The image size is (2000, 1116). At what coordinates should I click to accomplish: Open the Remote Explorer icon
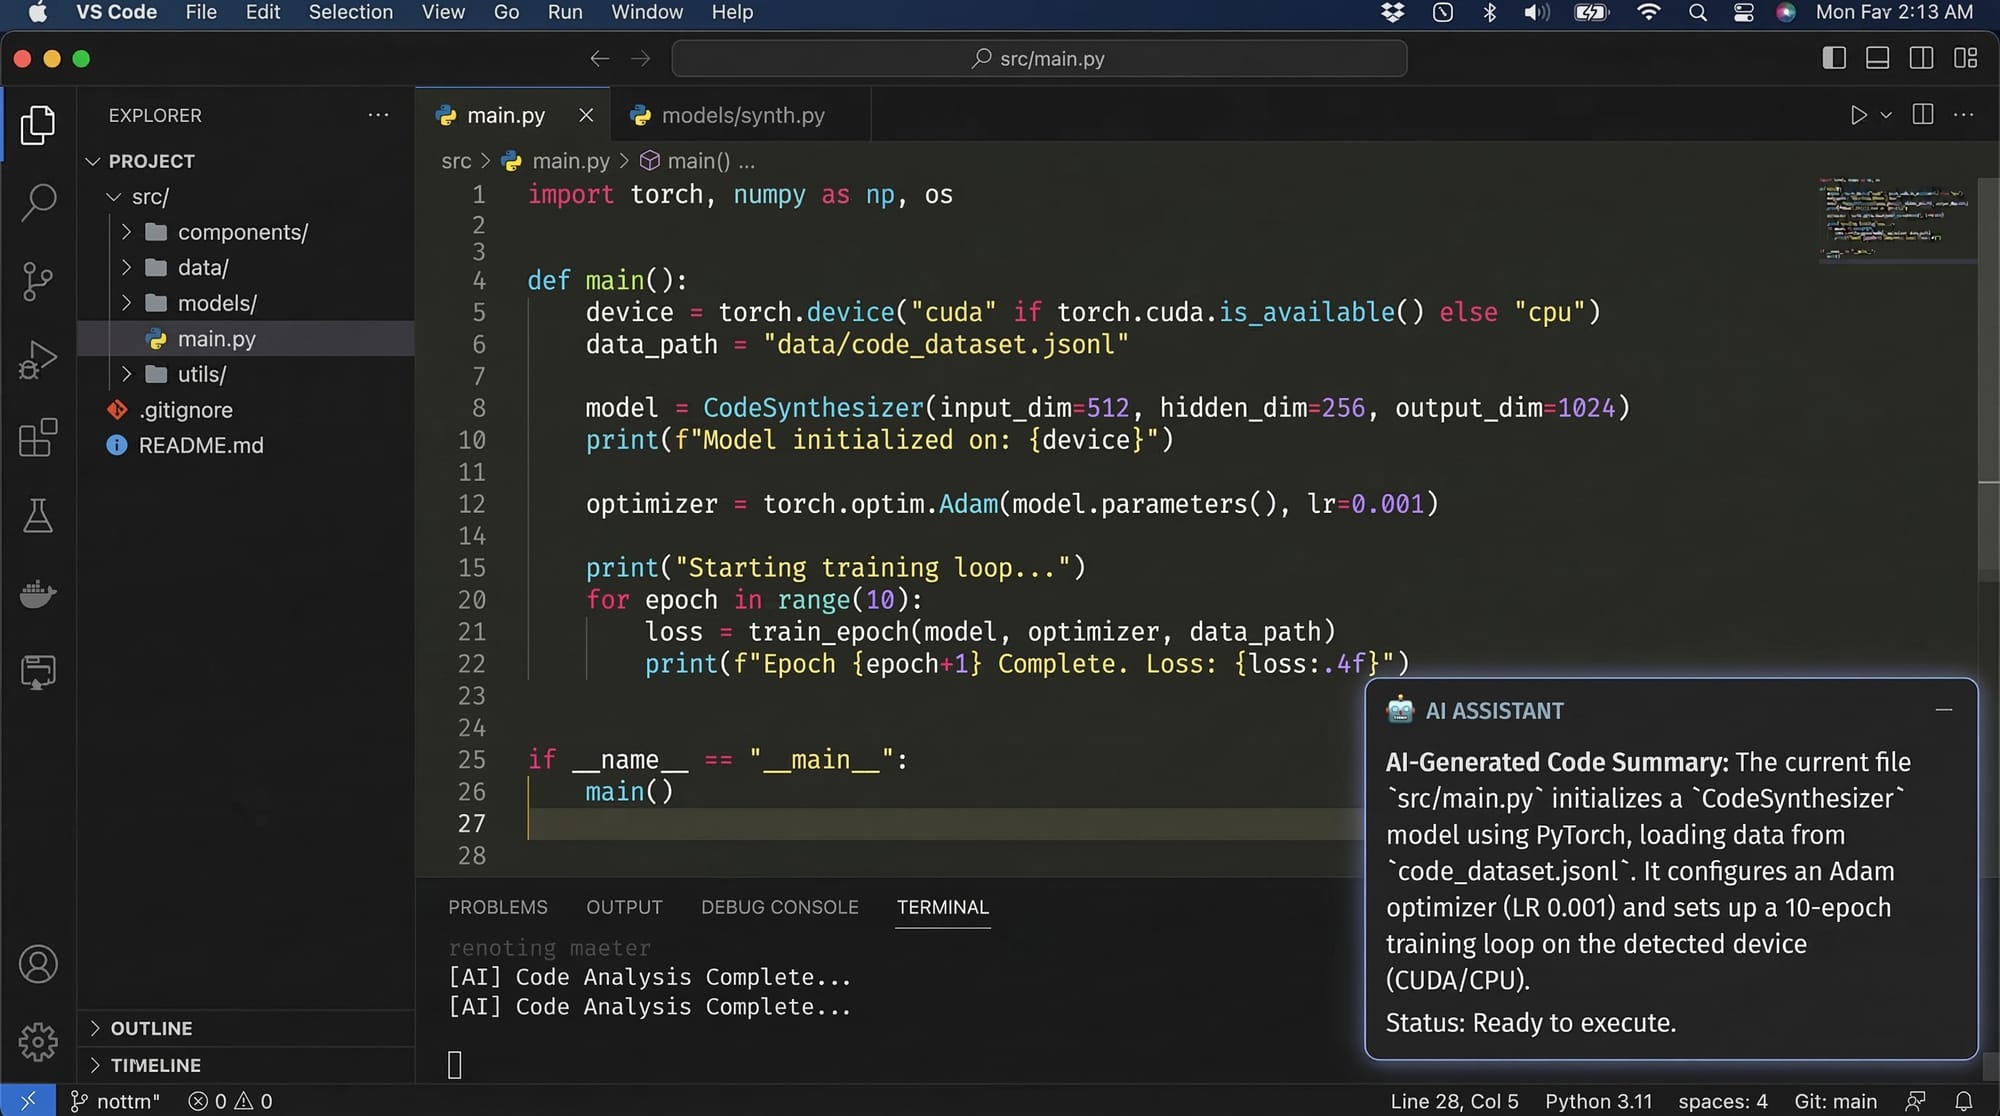click(38, 672)
